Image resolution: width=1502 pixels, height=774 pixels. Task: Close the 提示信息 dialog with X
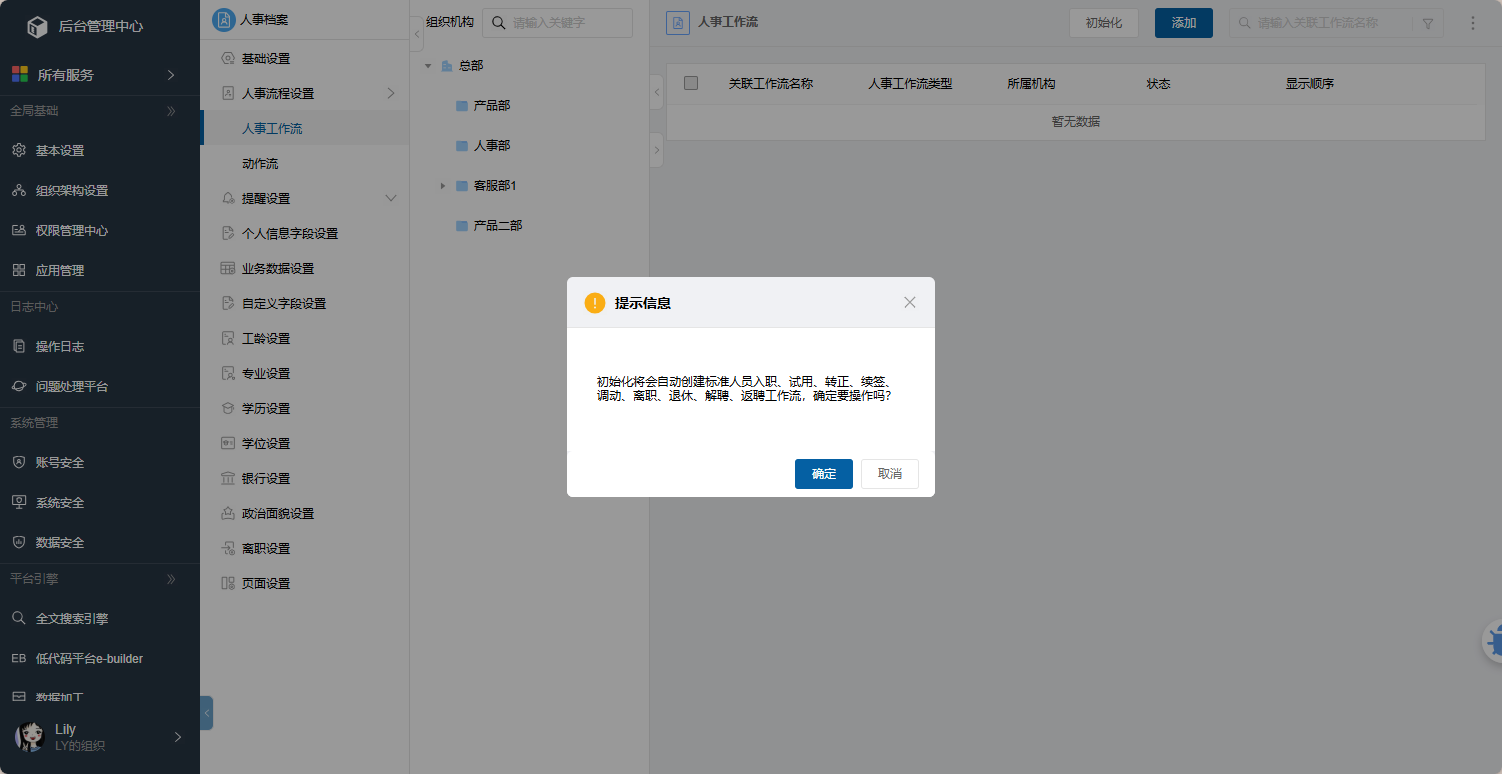click(909, 302)
